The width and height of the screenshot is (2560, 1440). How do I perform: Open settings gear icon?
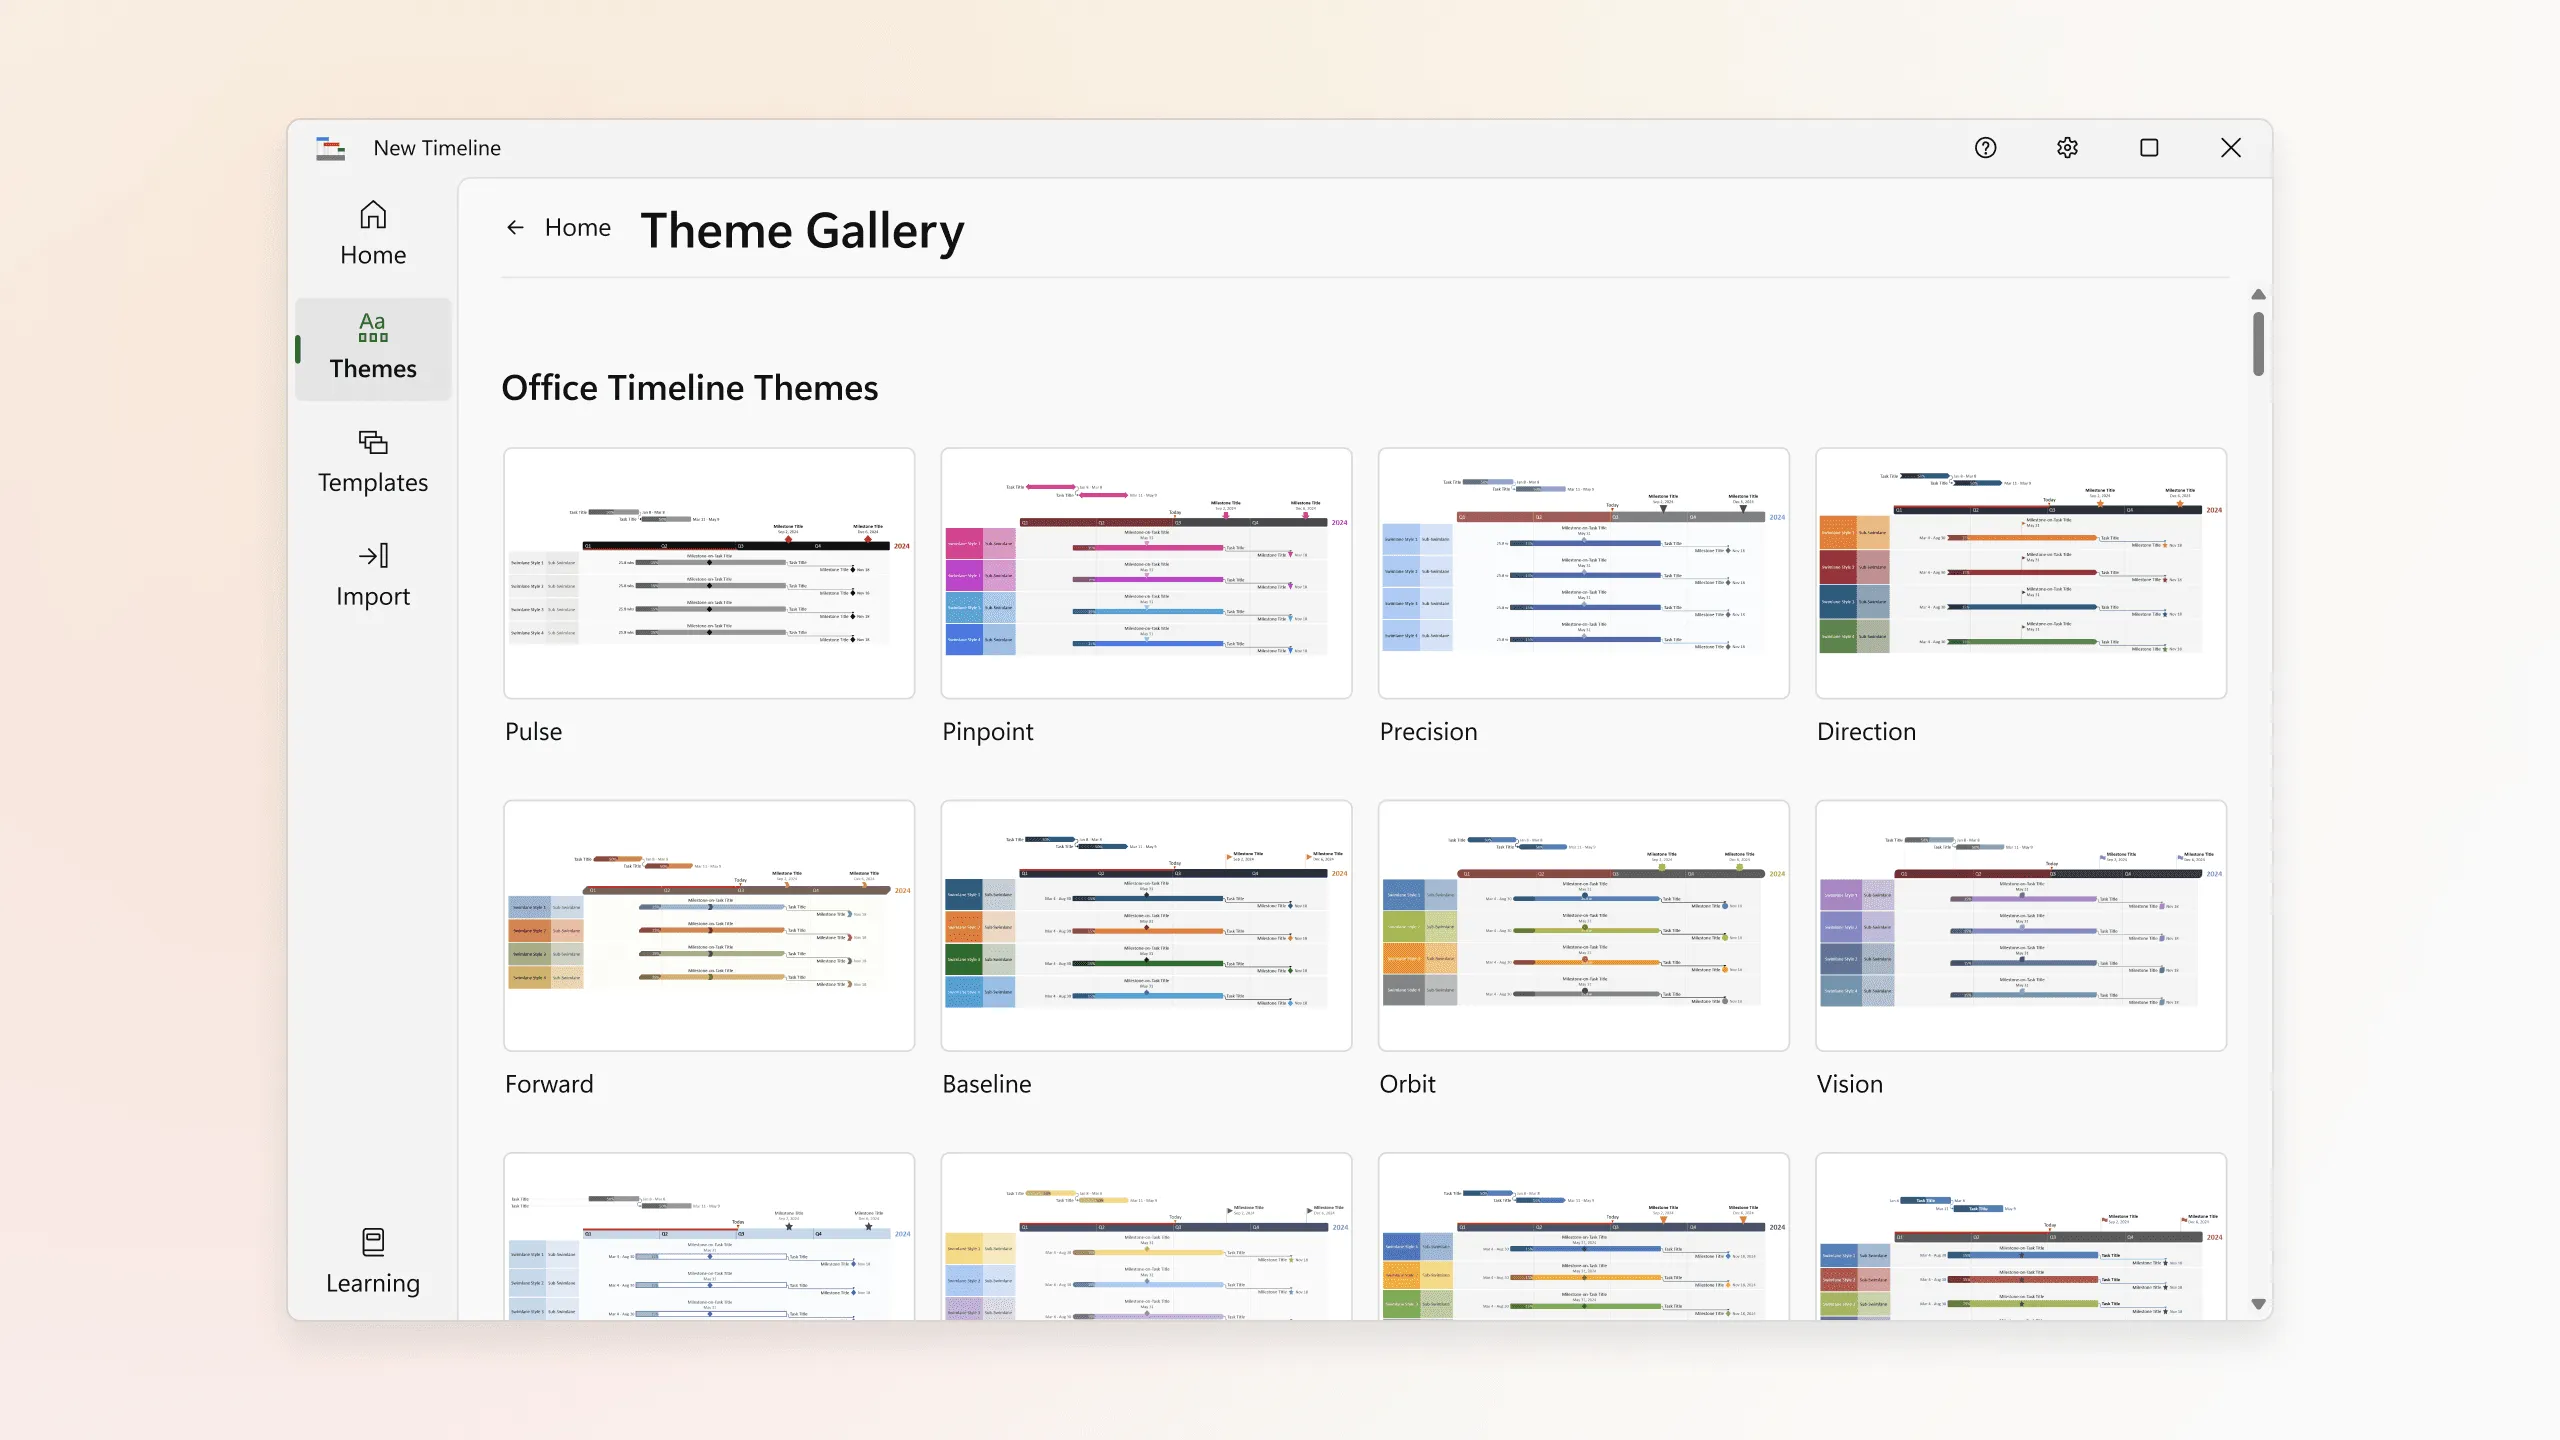(2067, 148)
